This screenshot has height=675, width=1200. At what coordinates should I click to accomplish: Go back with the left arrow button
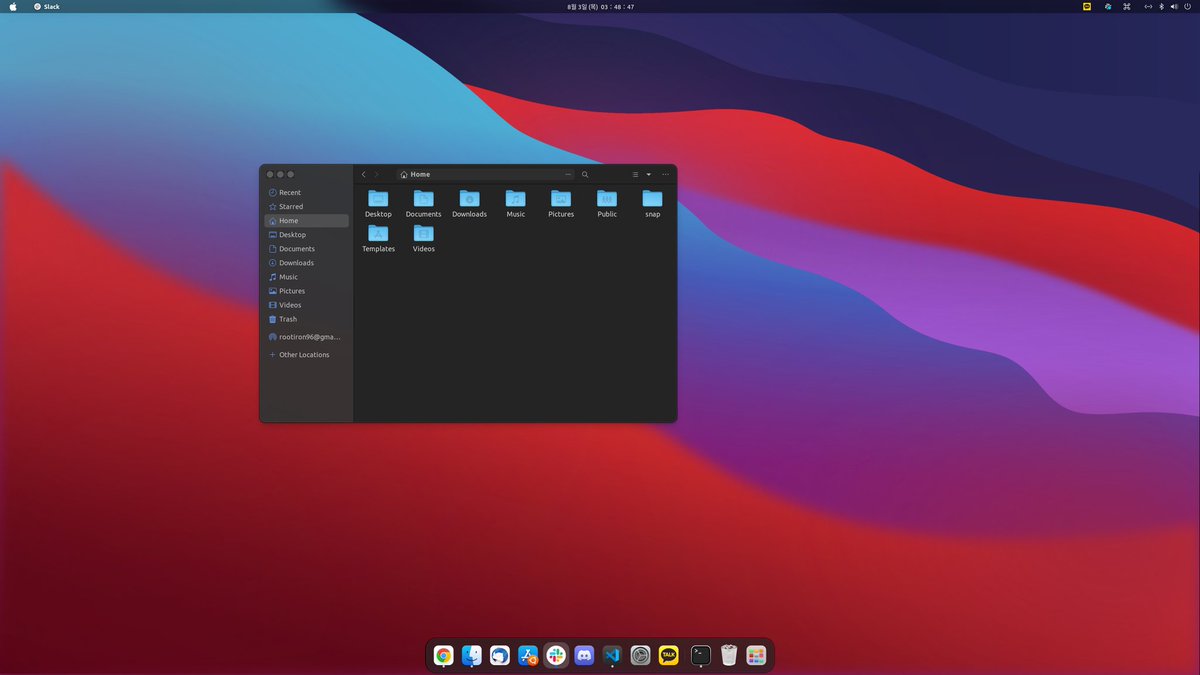point(363,174)
